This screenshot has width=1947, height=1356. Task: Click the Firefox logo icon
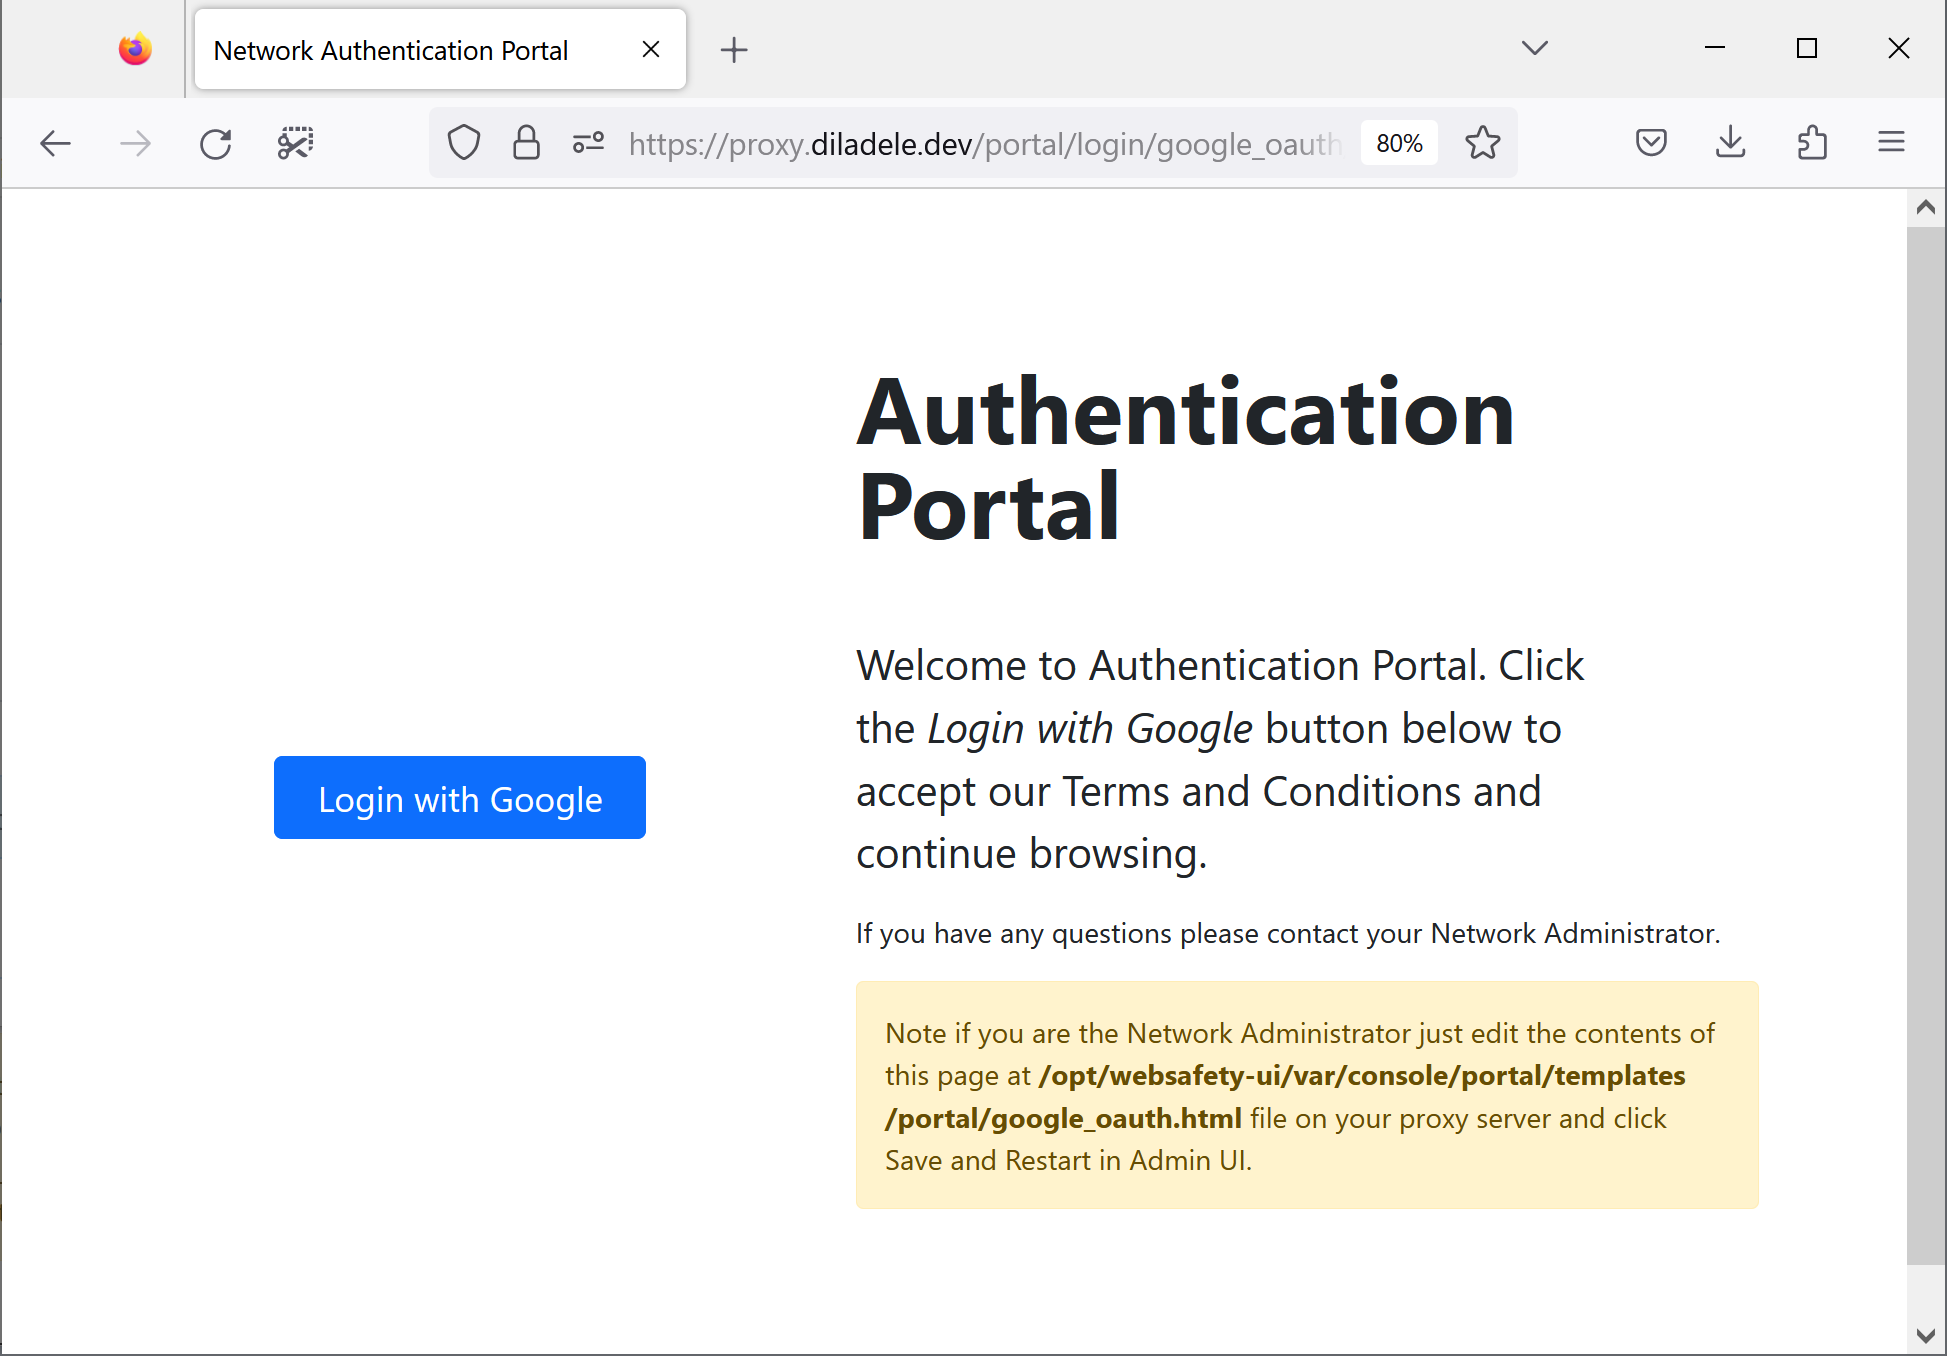click(135, 49)
